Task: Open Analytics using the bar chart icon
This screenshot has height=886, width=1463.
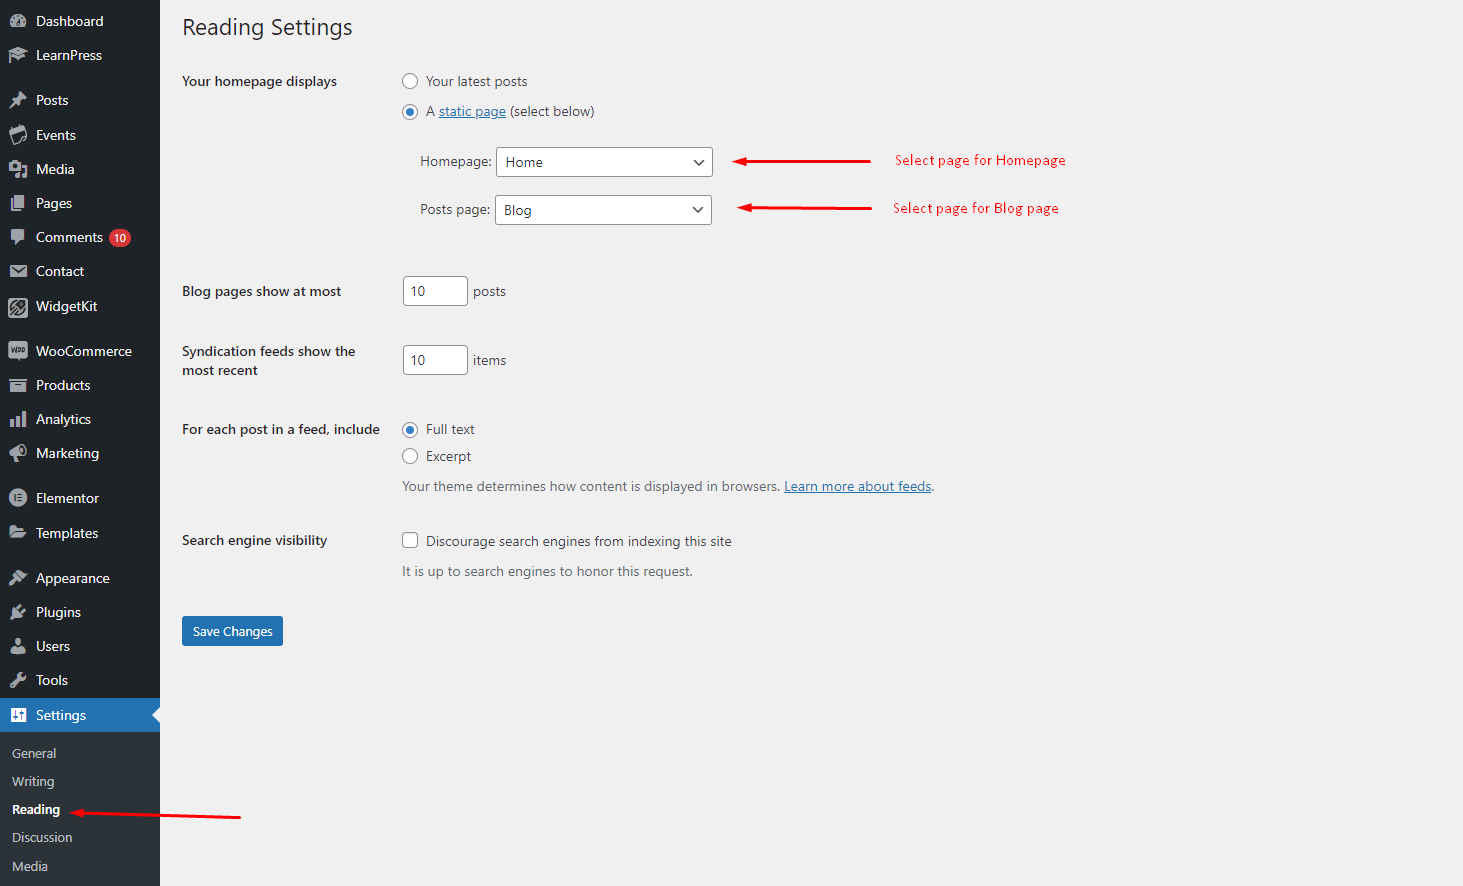Action: click(18, 419)
